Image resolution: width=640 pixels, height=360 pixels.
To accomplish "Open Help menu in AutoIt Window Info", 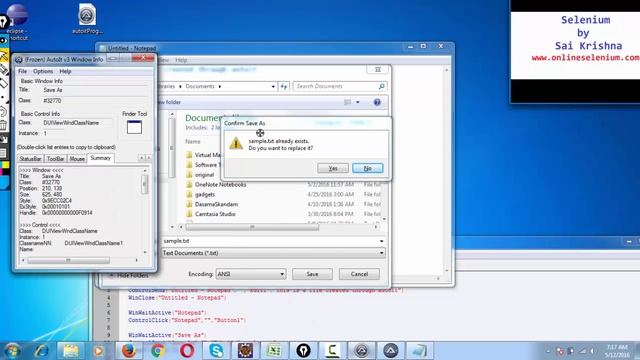I will pyautogui.click(x=65, y=71).
